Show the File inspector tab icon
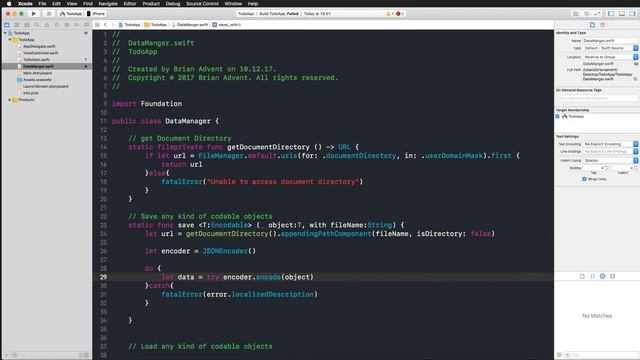 pyautogui.click(x=592, y=25)
